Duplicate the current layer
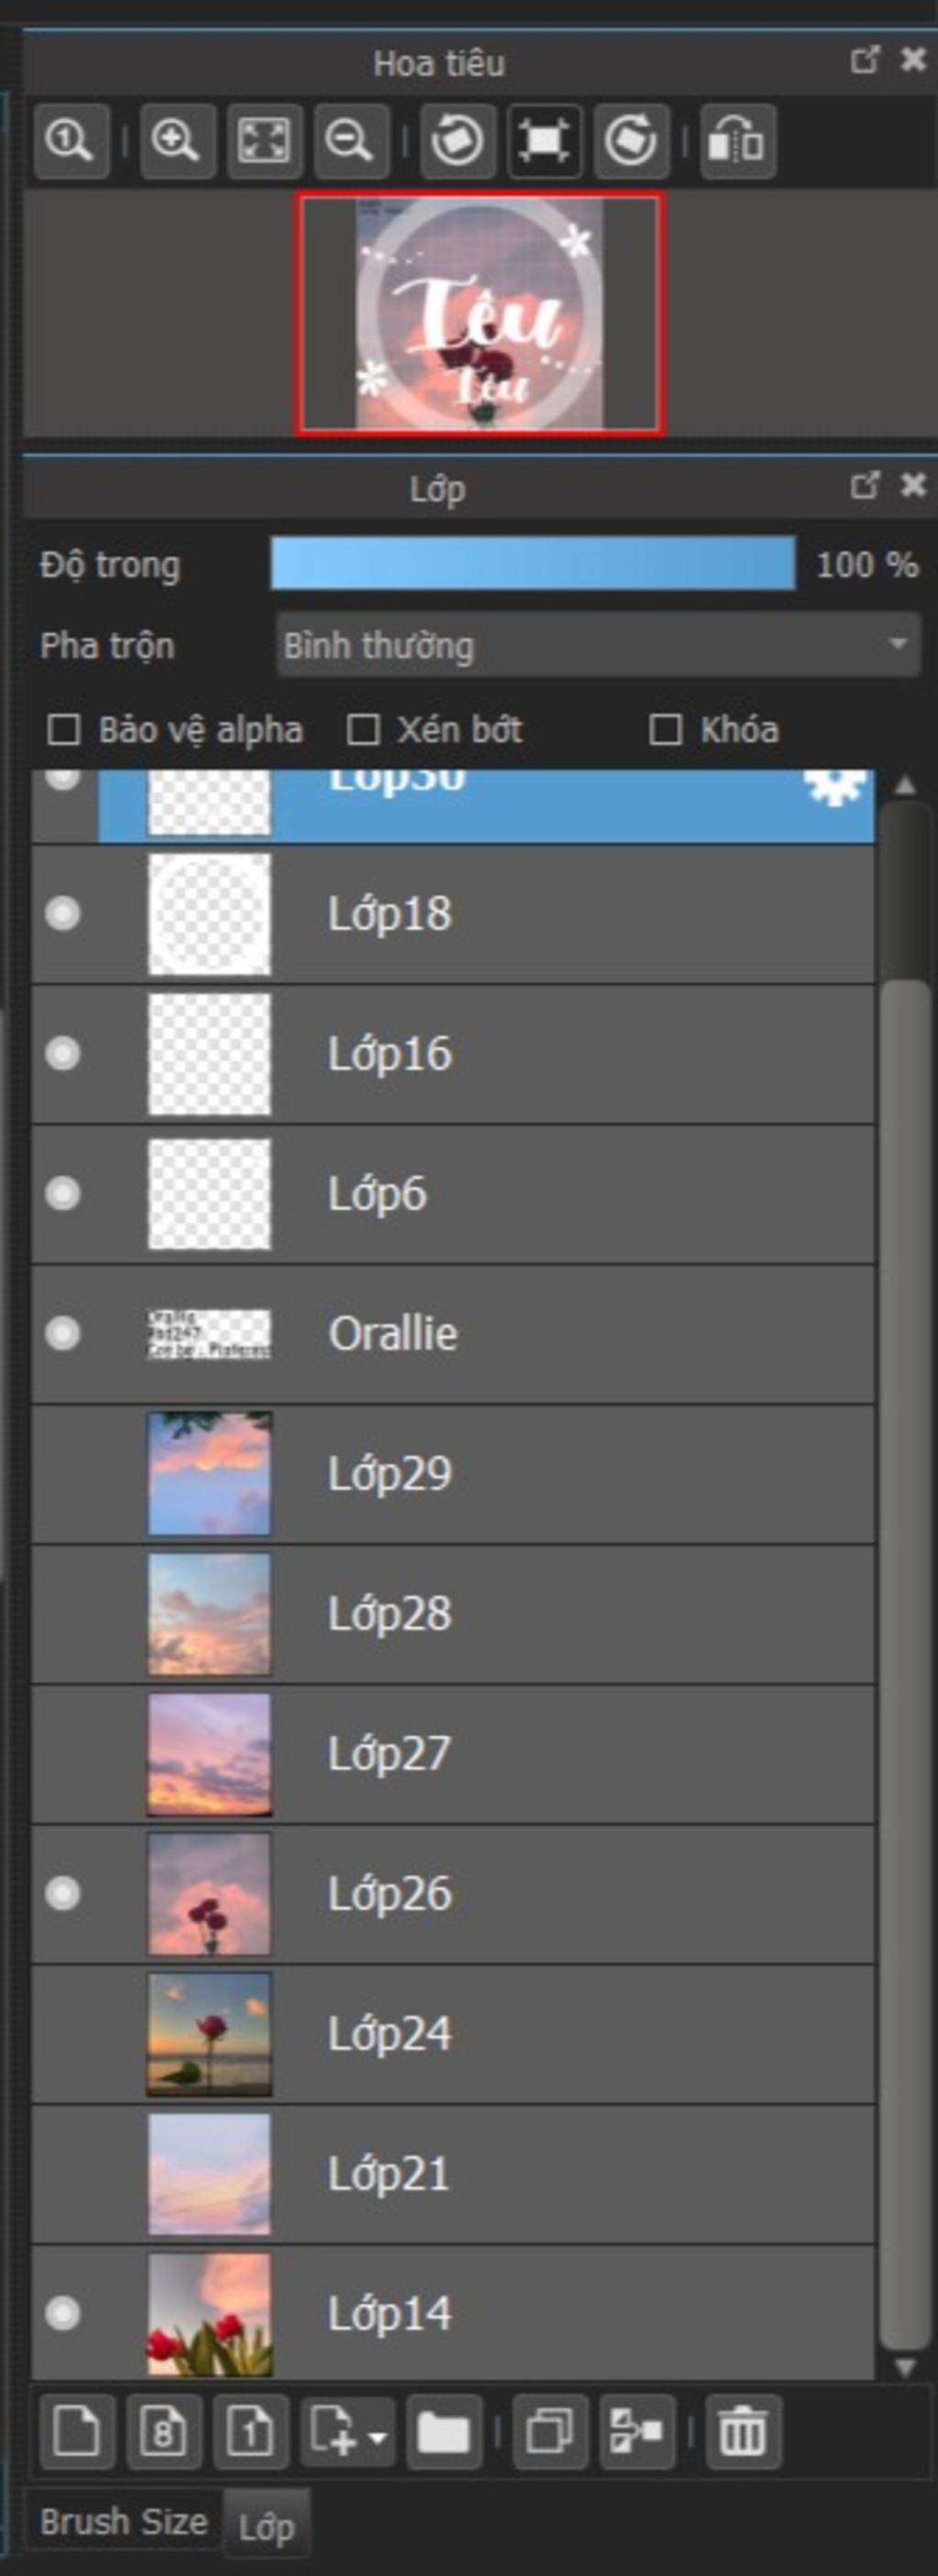 550,2431
